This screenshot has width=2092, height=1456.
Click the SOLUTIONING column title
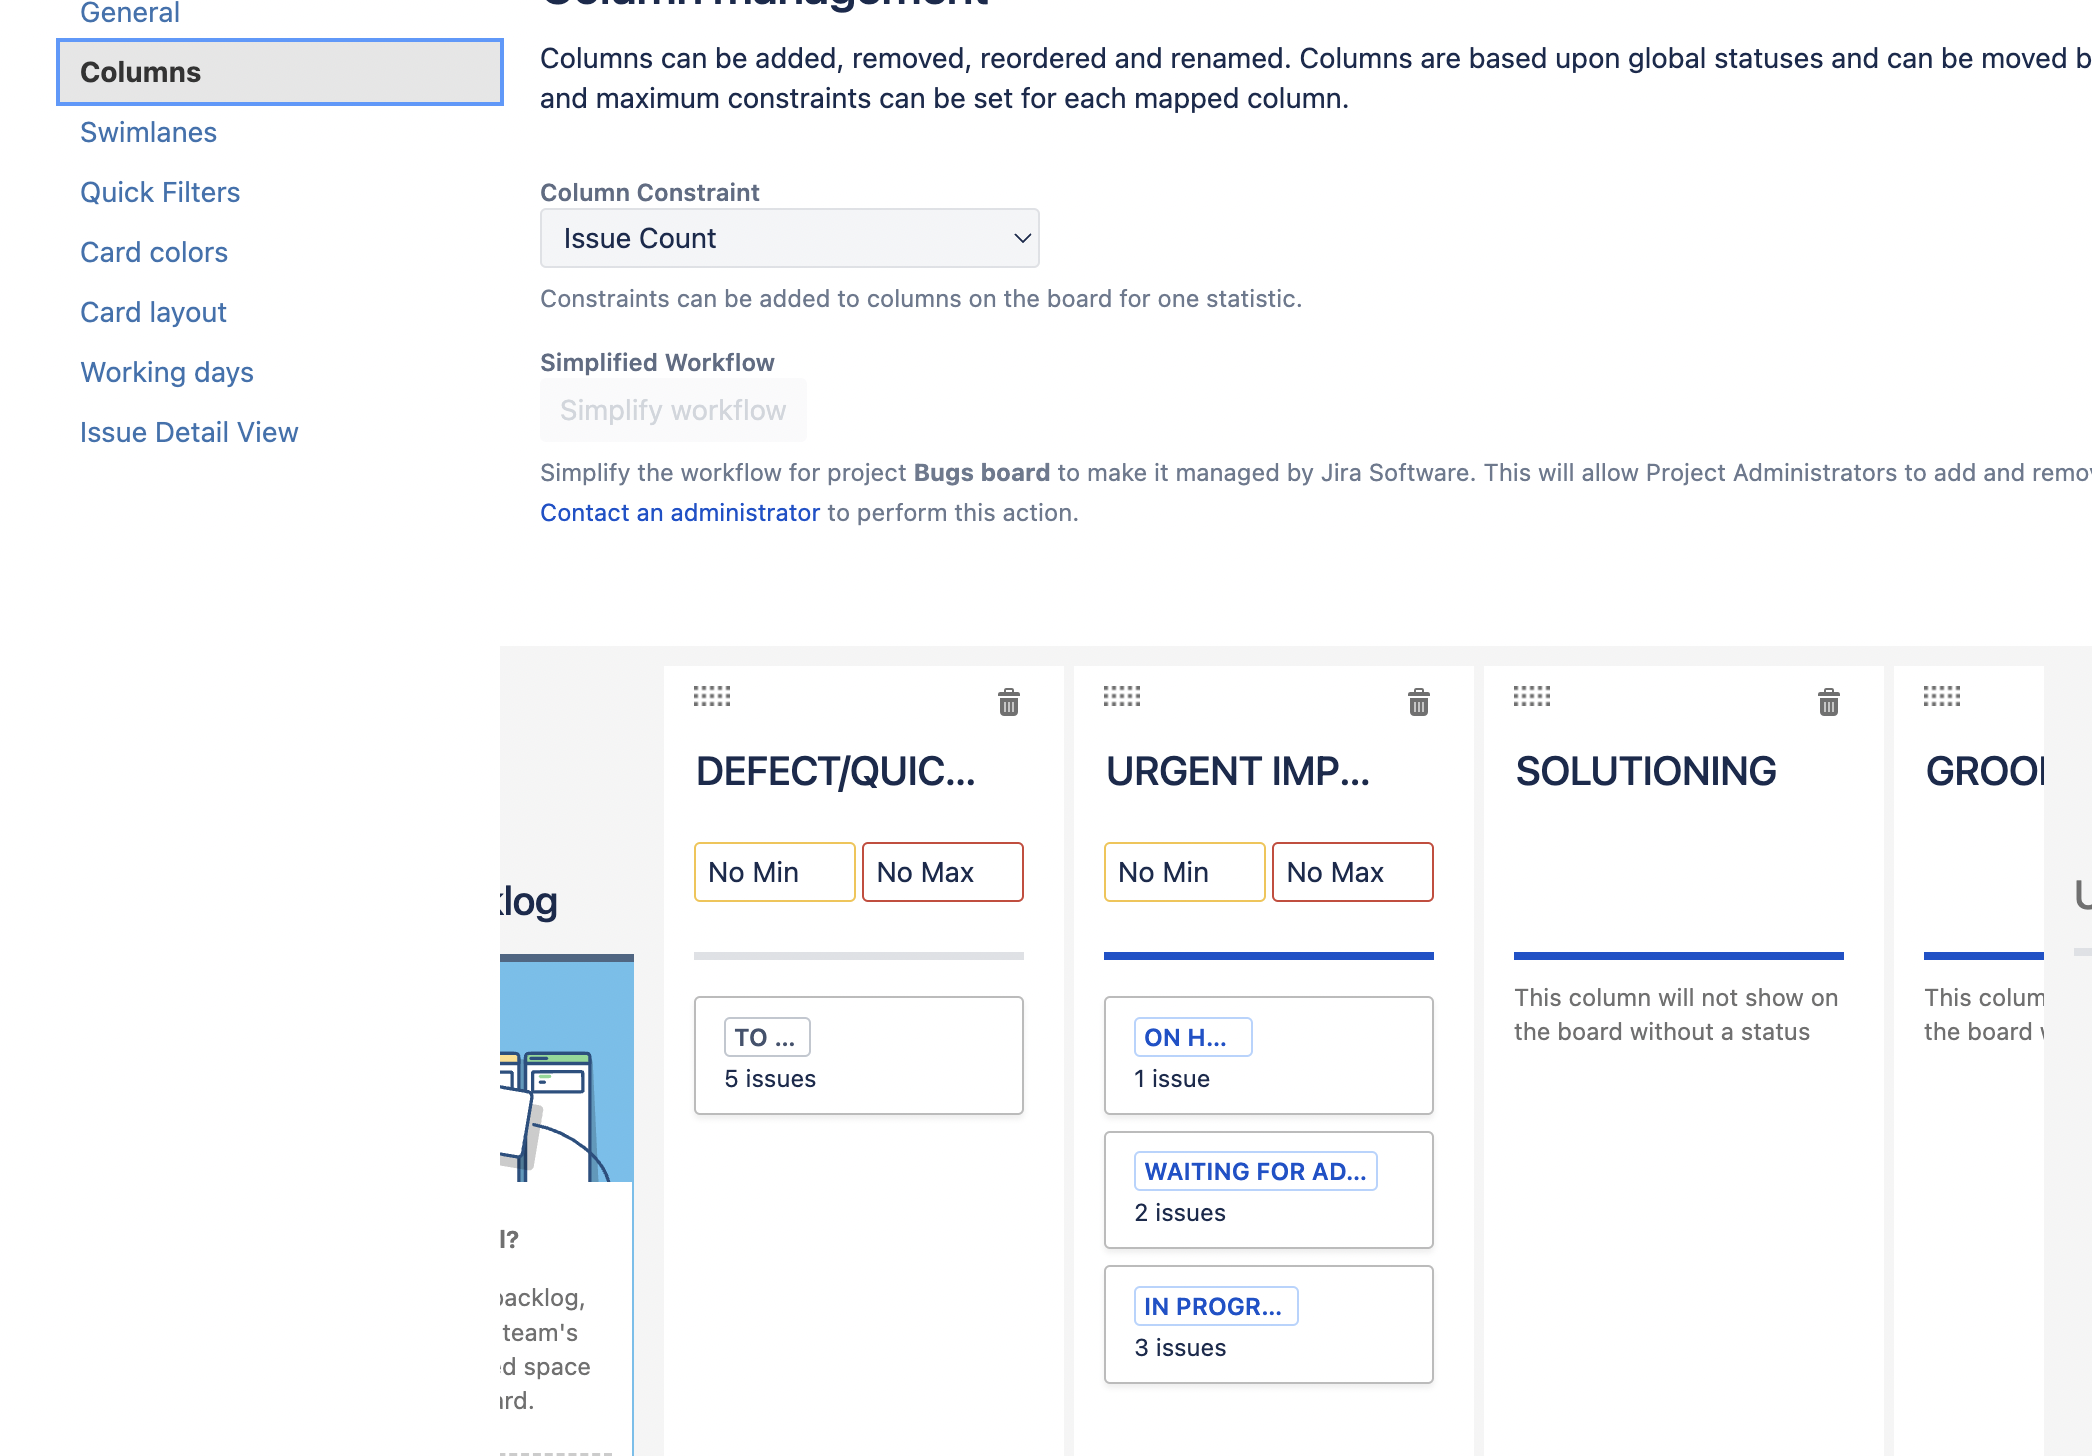click(x=1645, y=771)
